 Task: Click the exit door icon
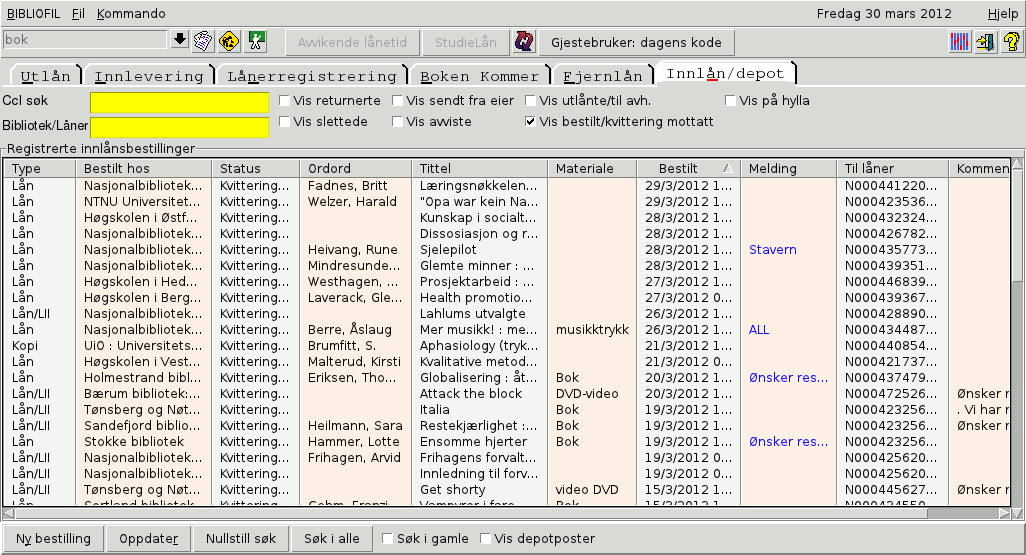(x=985, y=41)
